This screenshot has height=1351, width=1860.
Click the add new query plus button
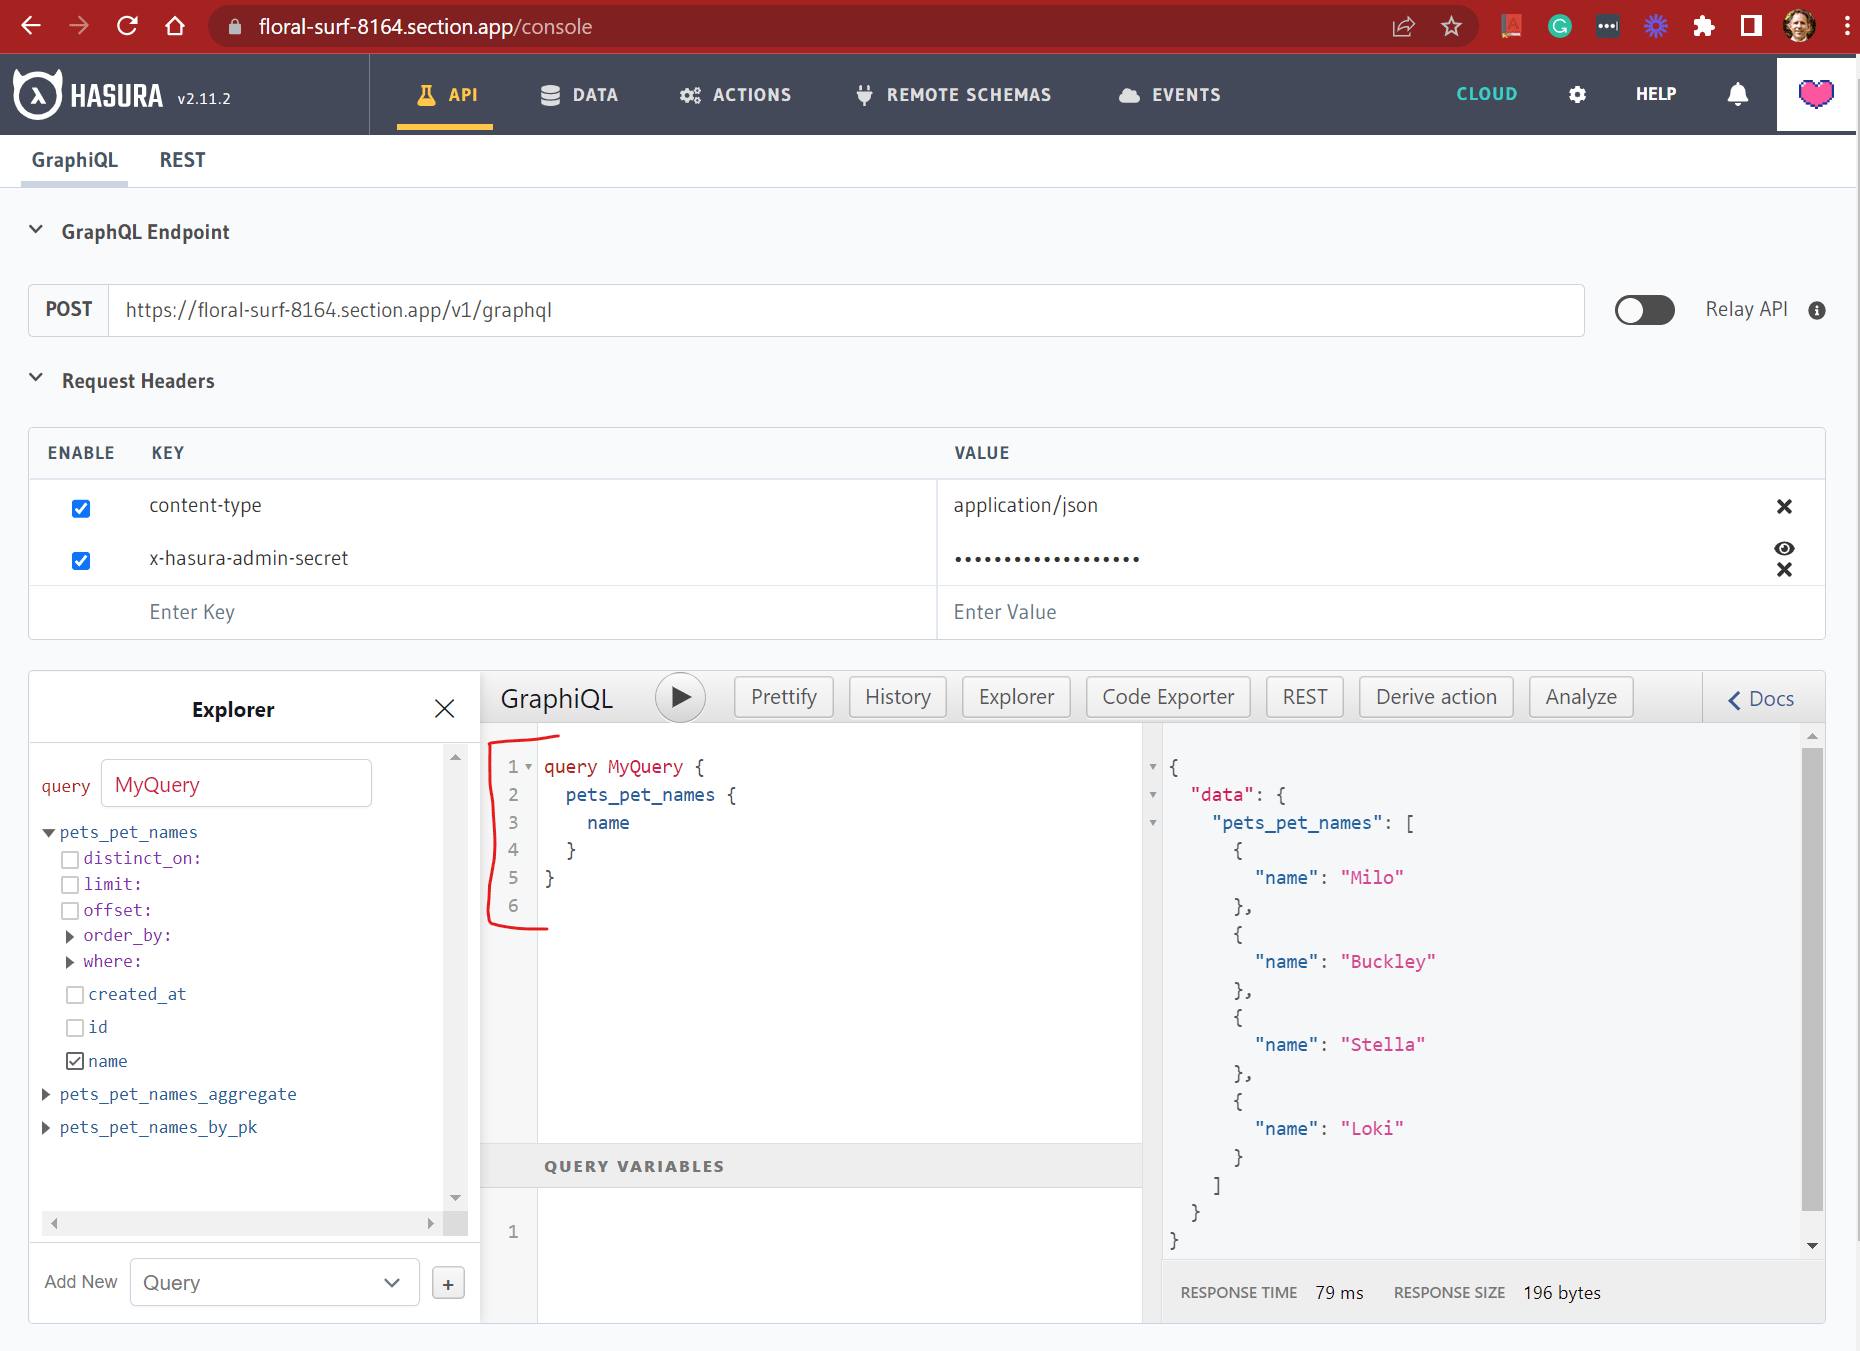point(449,1284)
